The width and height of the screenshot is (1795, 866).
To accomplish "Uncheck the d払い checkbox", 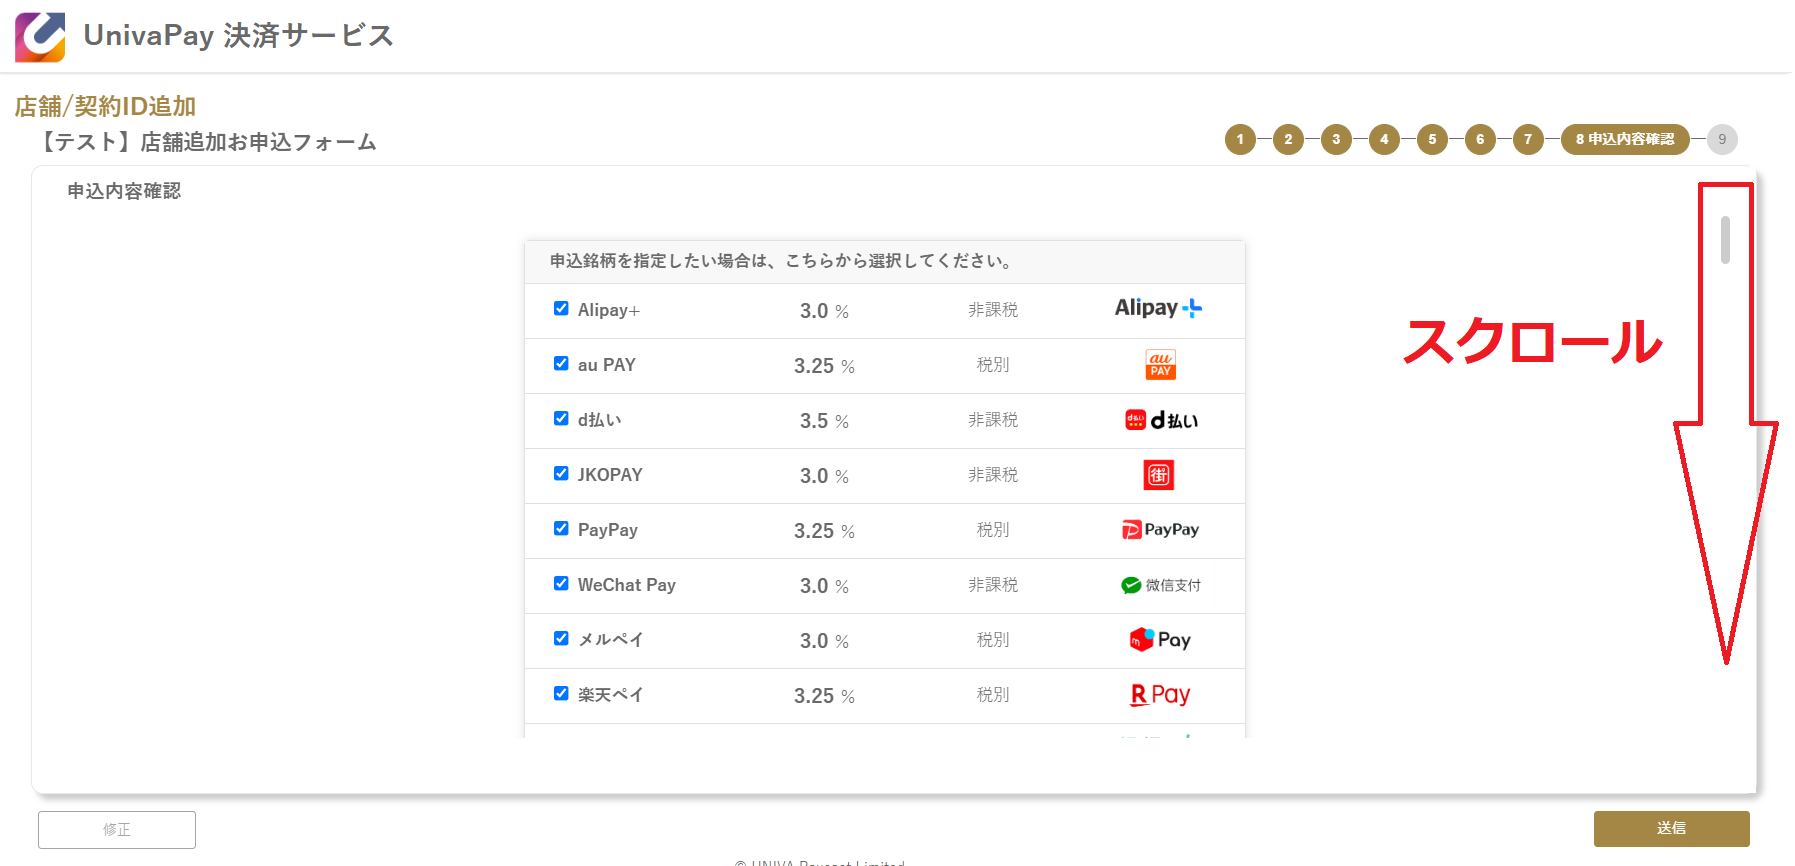I will click(x=561, y=419).
